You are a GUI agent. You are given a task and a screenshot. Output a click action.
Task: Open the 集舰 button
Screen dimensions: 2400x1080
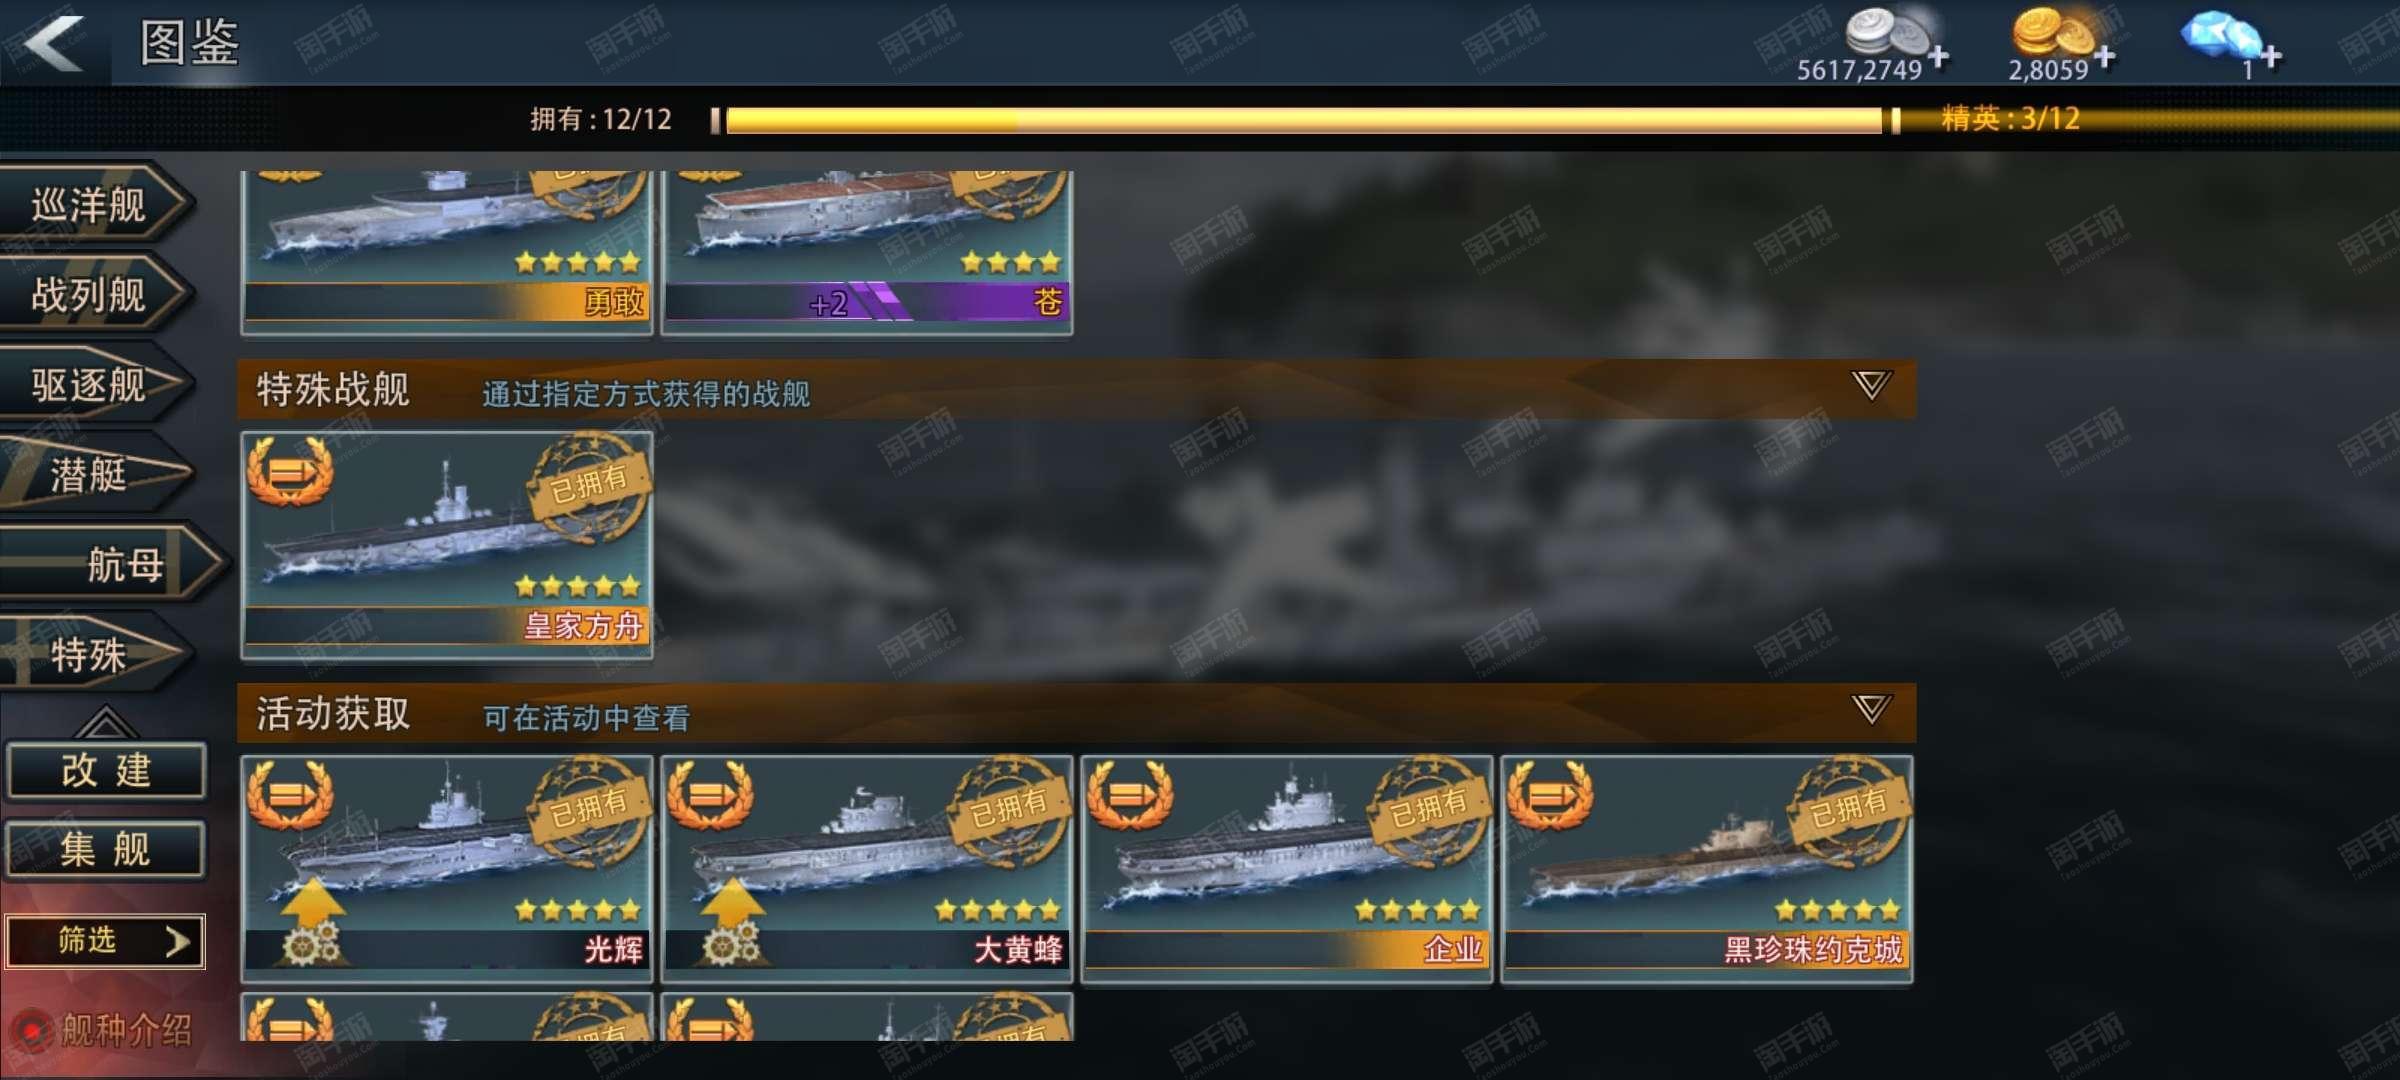point(106,850)
